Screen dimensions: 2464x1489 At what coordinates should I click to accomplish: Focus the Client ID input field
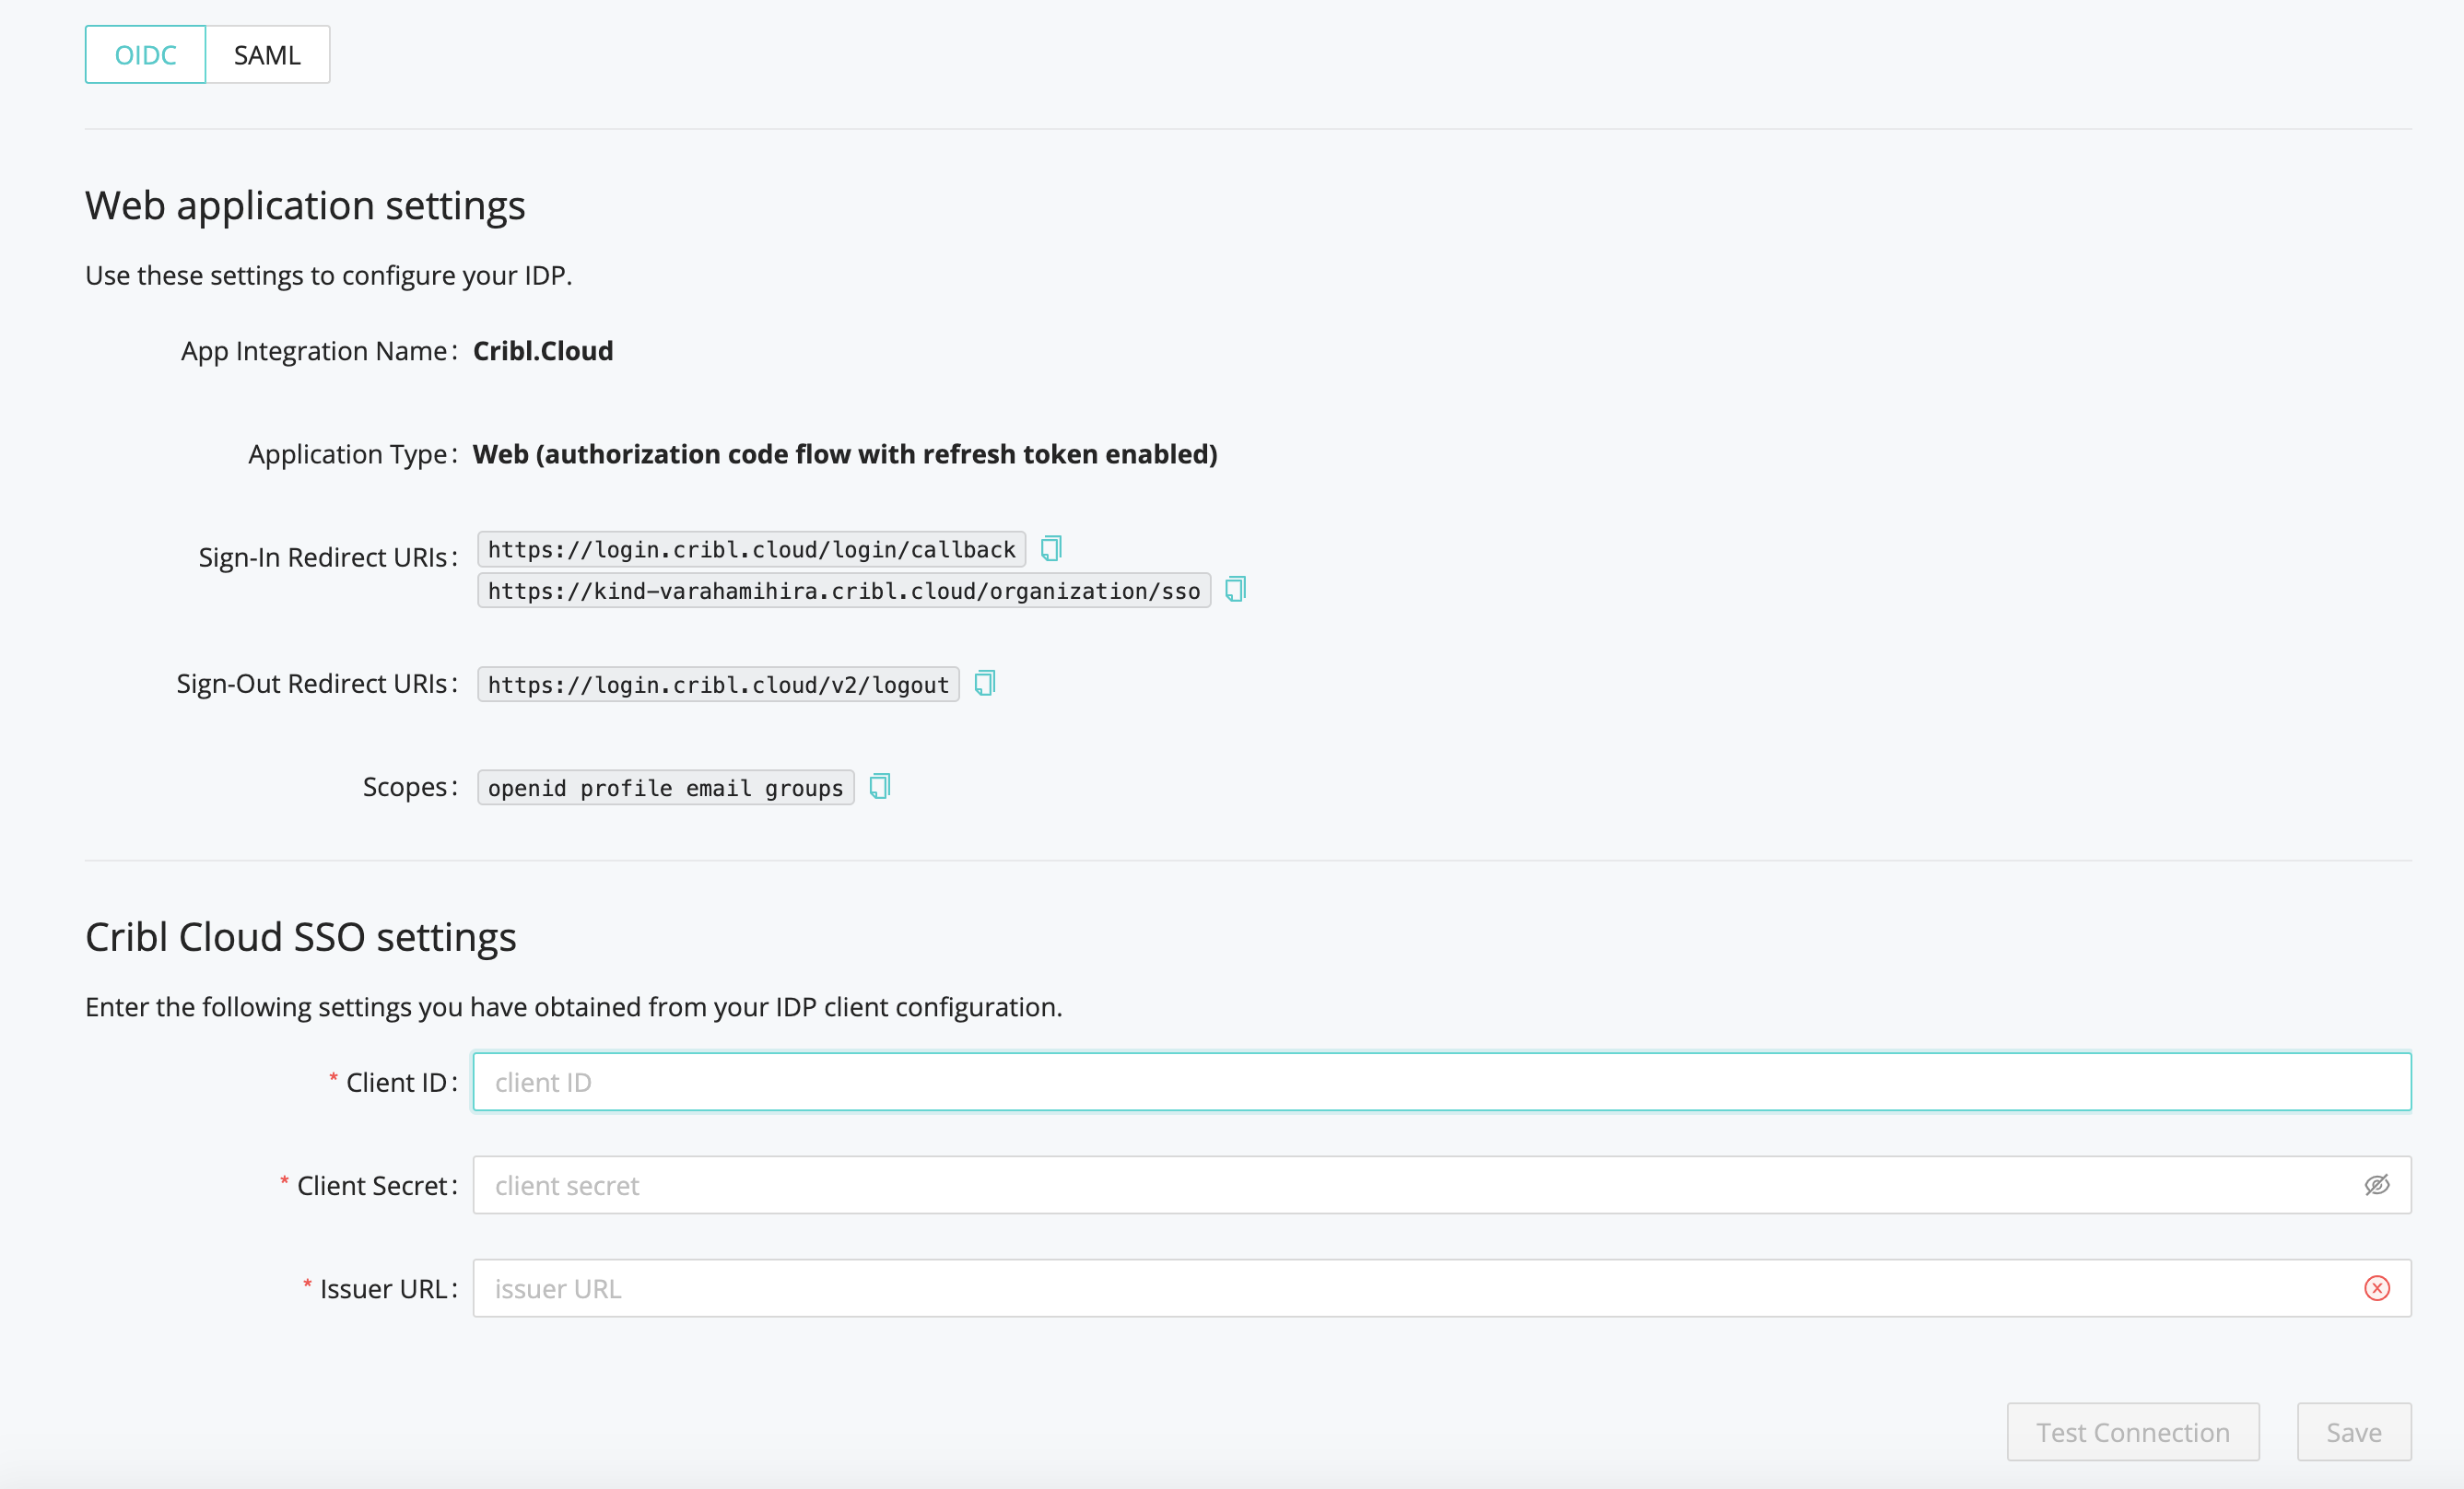point(1442,1082)
